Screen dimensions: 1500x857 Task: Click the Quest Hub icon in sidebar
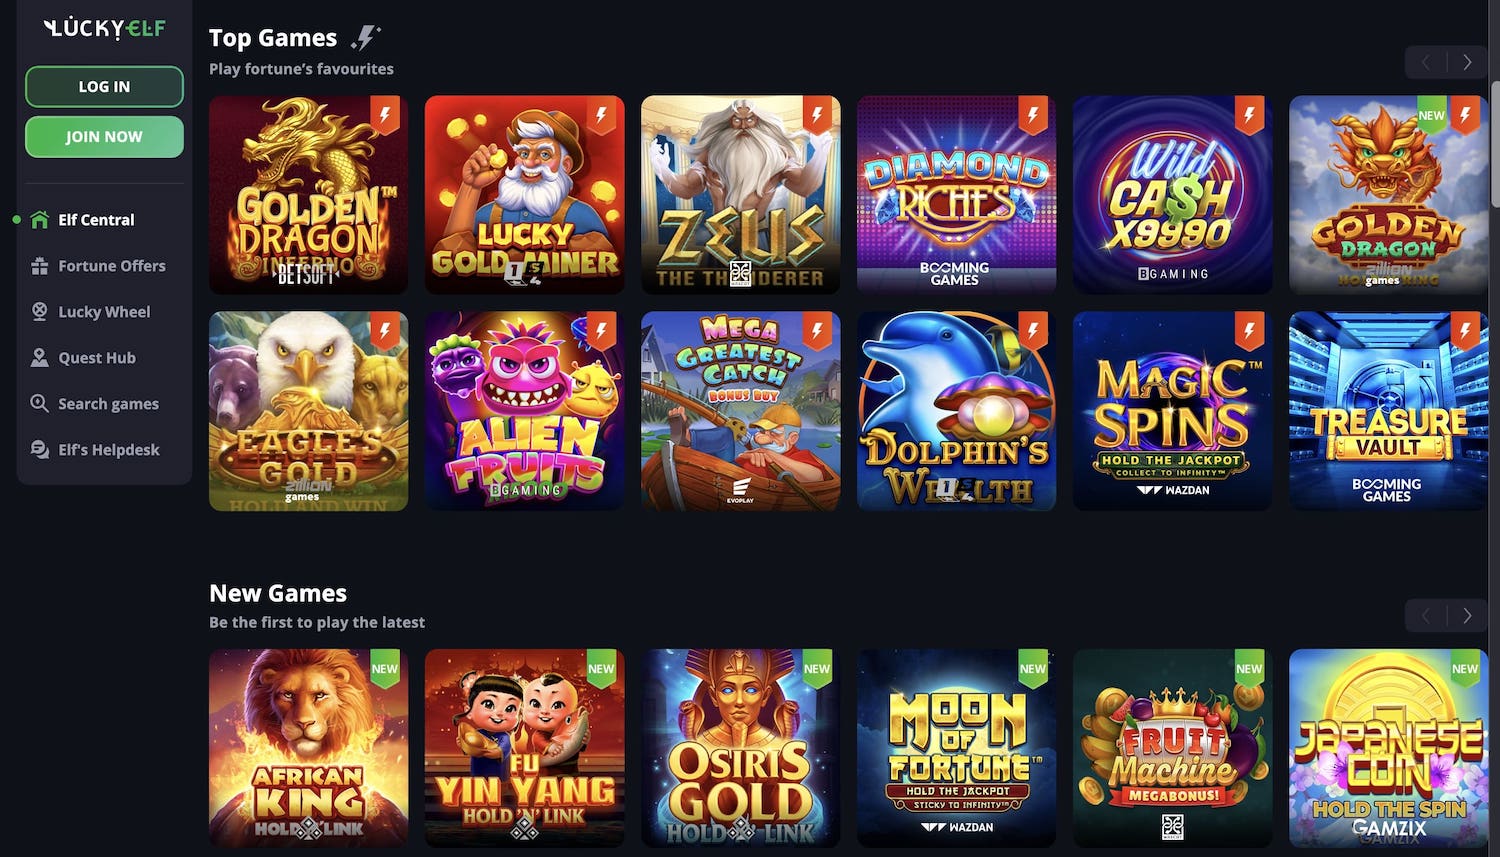coord(40,358)
